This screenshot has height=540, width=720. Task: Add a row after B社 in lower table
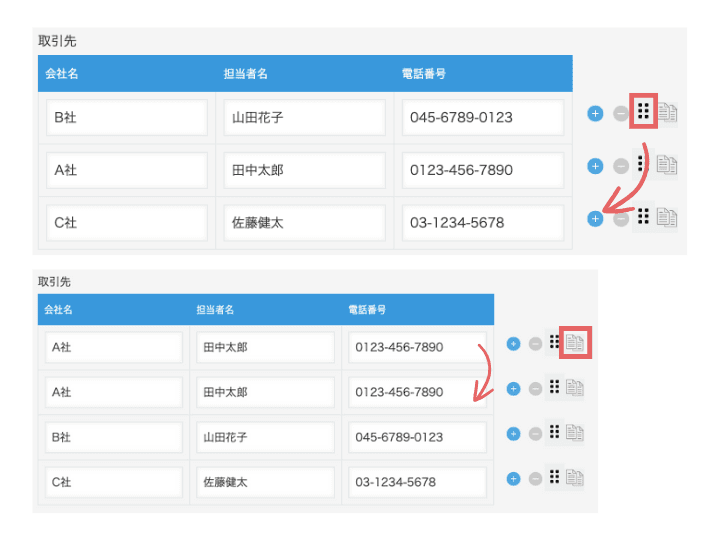coord(513,434)
